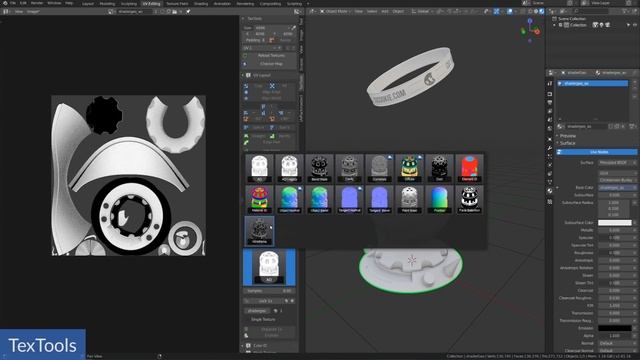Select the Cavity bake mode
This screenshot has height=360, width=640.
pyautogui.click(x=349, y=168)
